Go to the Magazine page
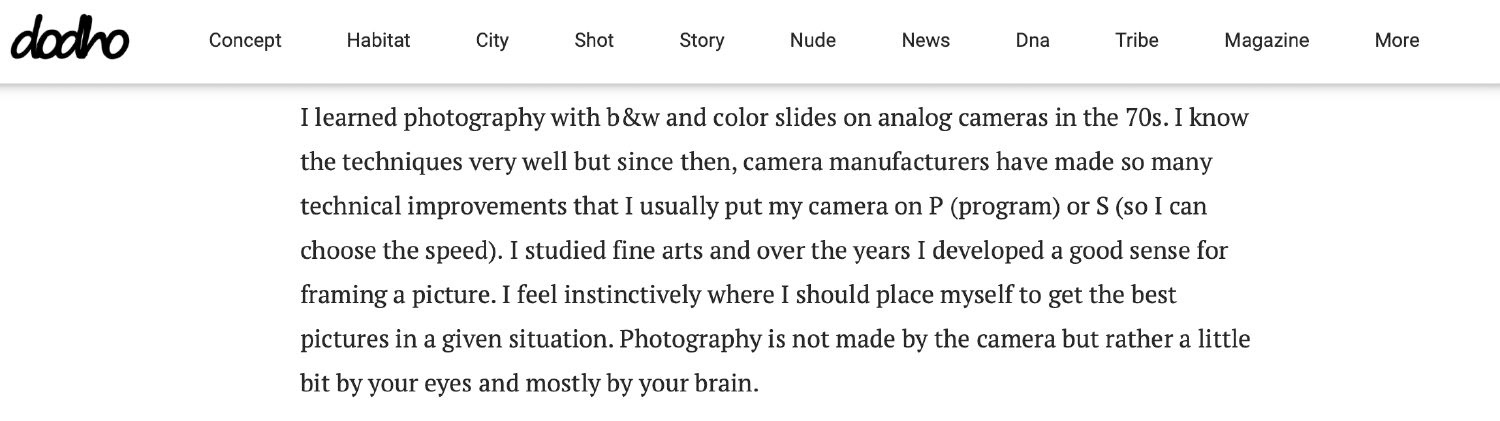 pos(1266,41)
